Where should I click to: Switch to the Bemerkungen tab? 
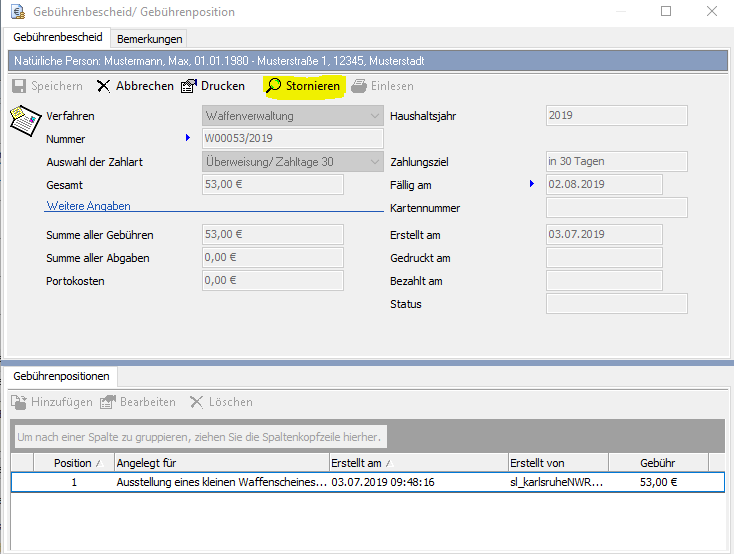point(150,39)
